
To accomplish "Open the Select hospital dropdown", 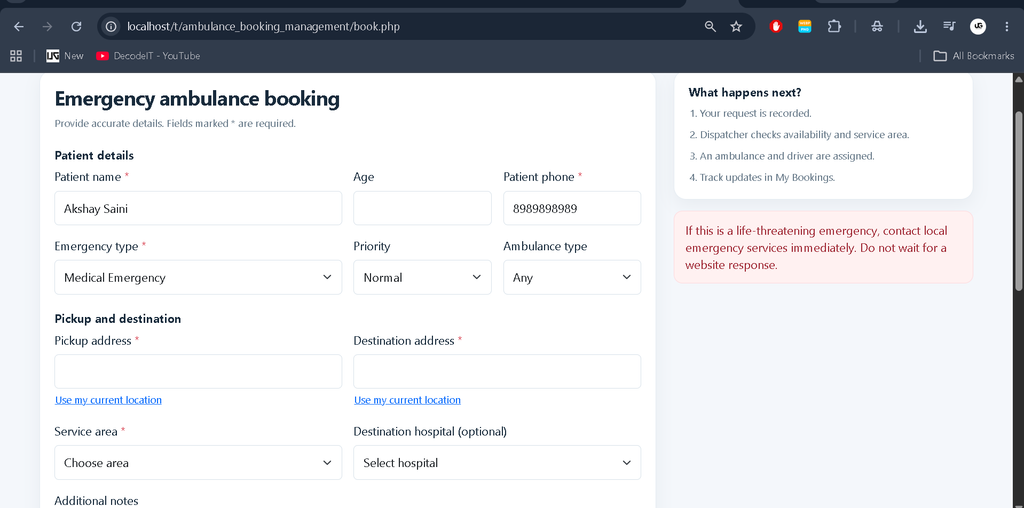I will 497,463.
